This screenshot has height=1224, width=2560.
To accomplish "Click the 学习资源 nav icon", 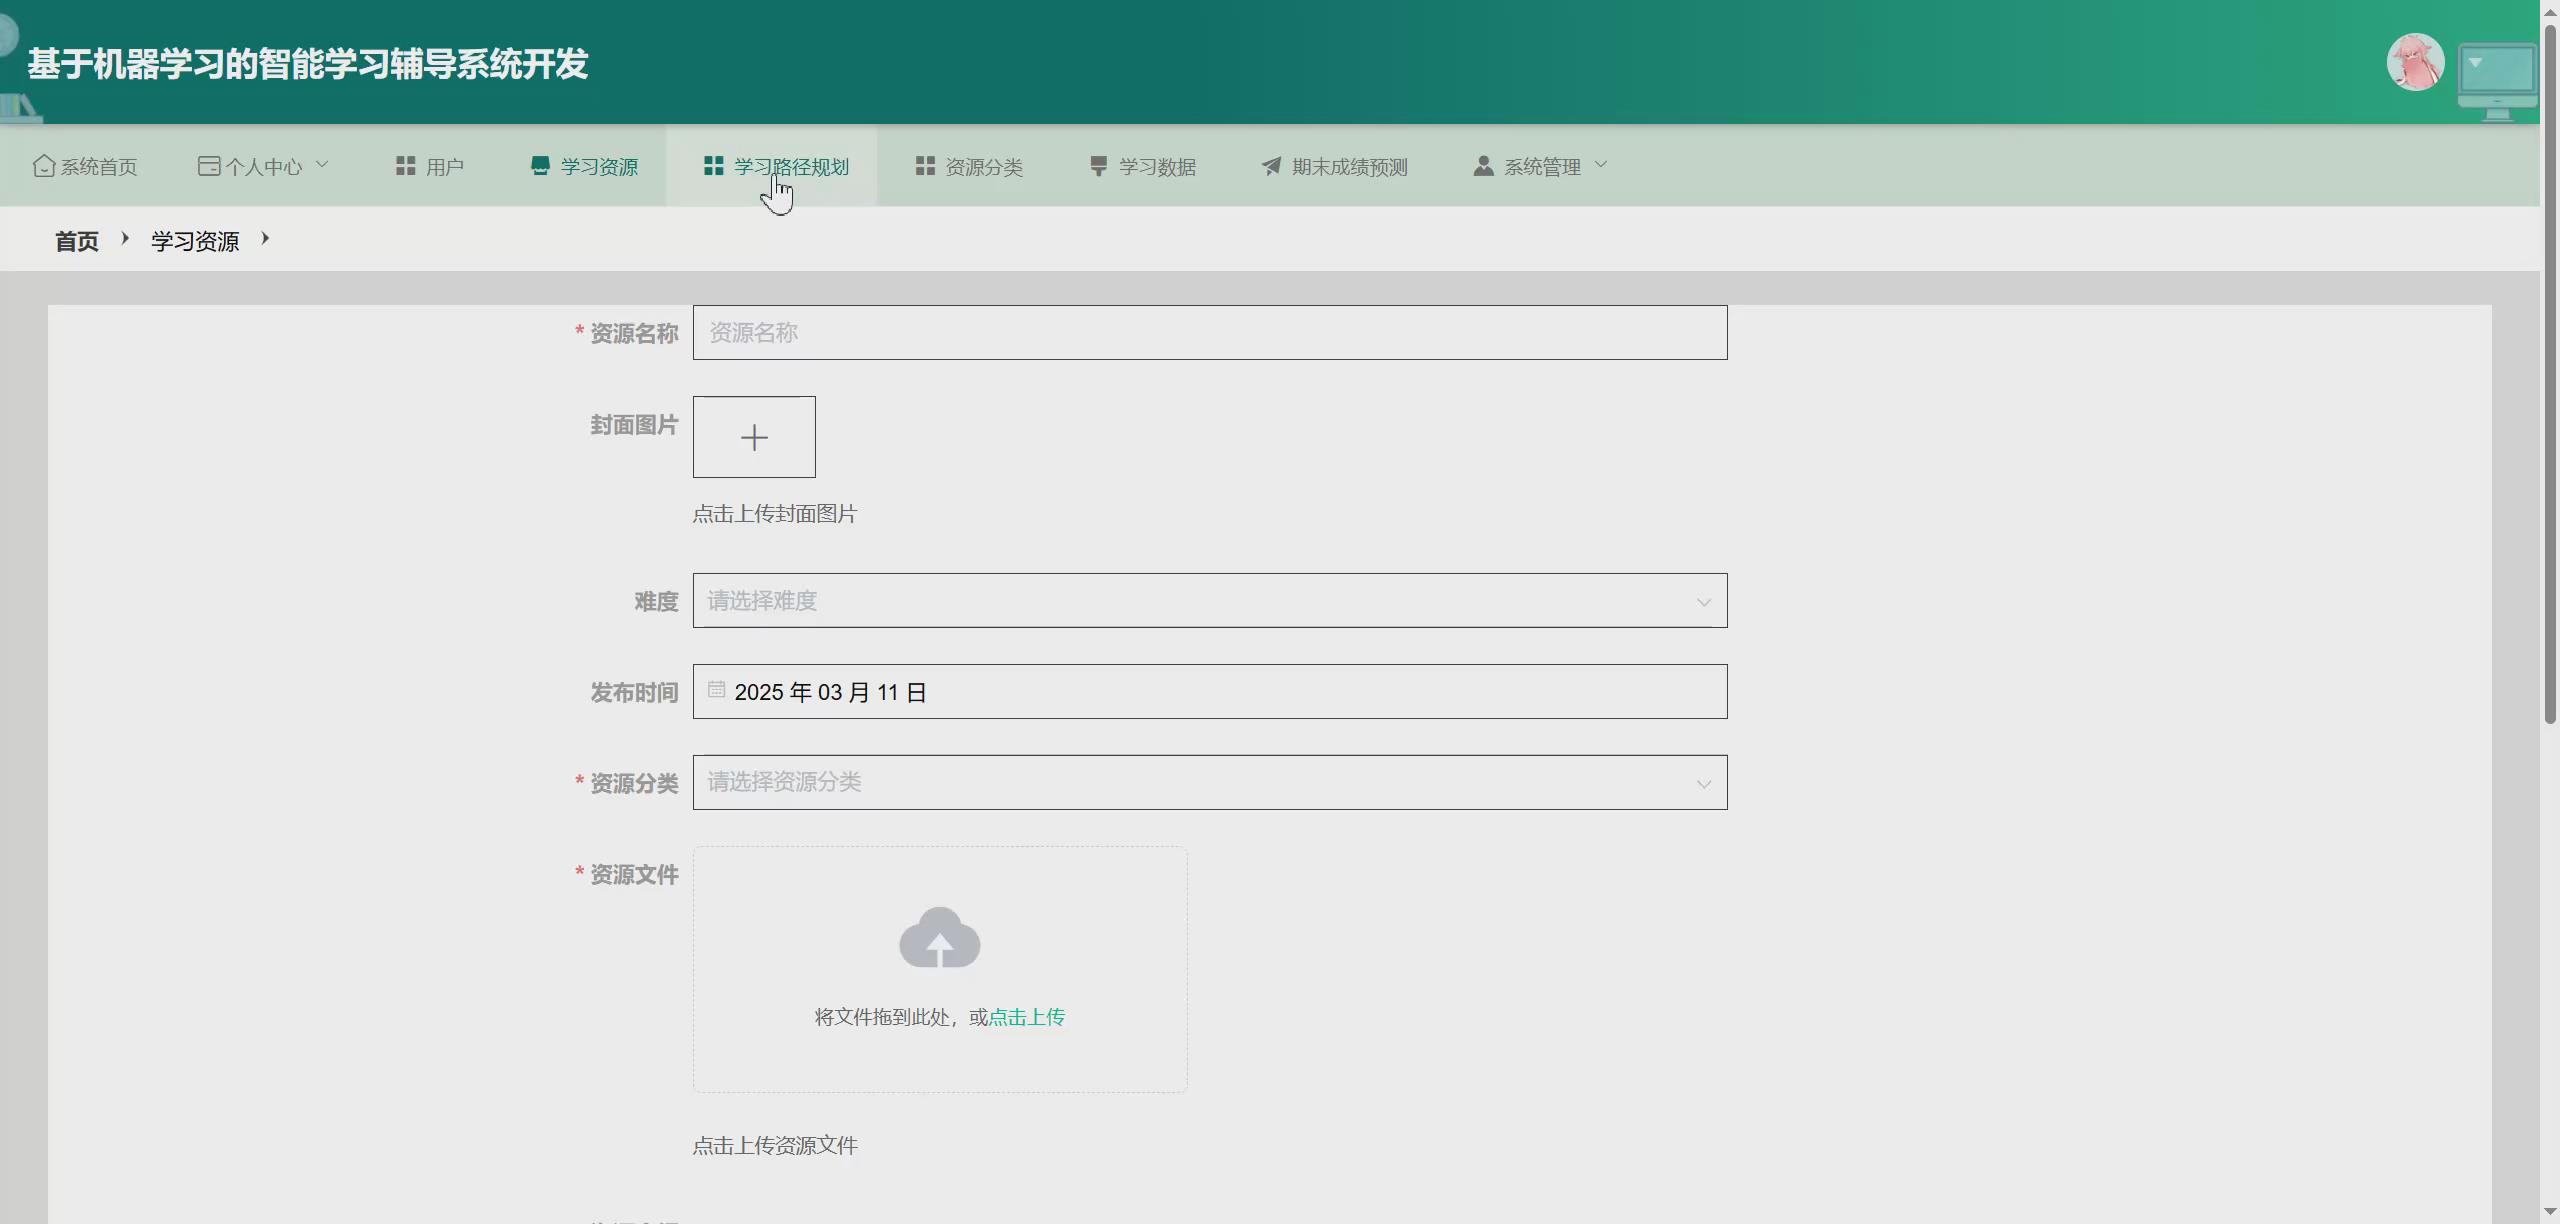I will point(540,166).
